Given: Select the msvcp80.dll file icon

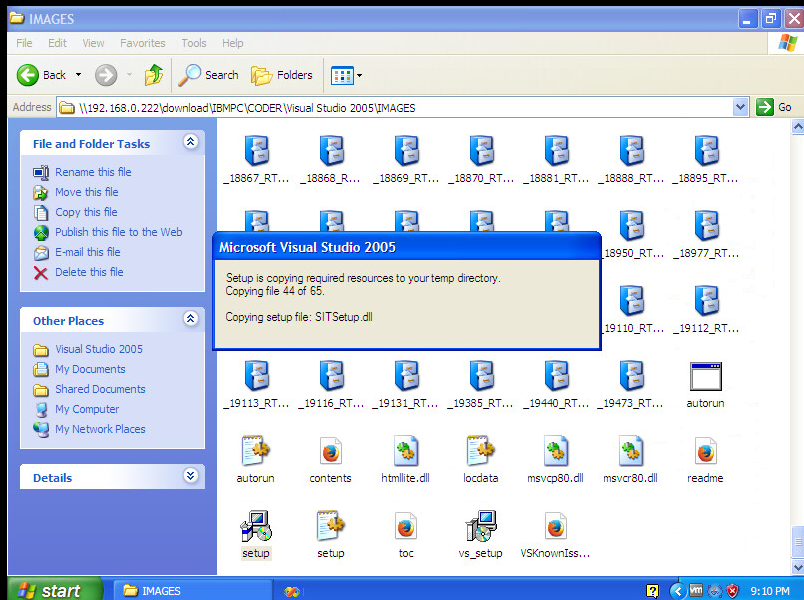Looking at the screenshot, I should pyautogui.click(x=556, y=452).
